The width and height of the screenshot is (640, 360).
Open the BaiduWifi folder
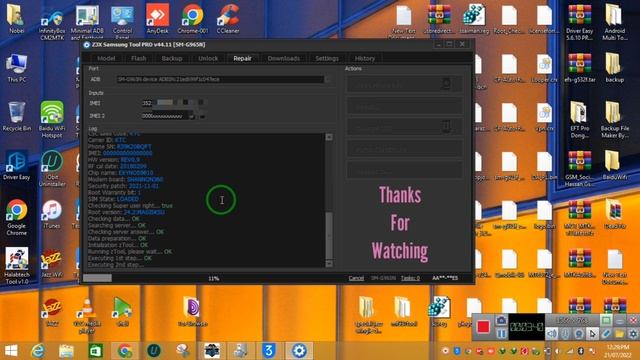coord(614,165)
